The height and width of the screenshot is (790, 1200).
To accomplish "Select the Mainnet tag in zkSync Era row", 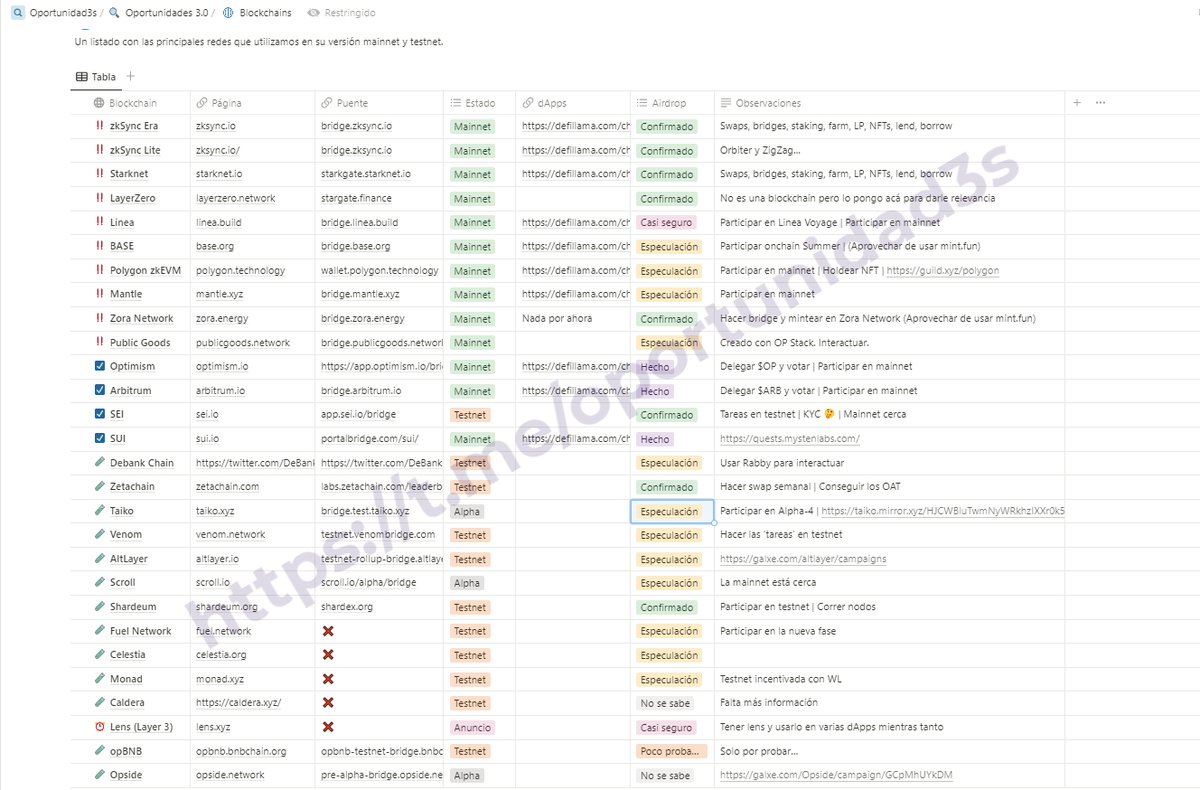I will point(472,127).
